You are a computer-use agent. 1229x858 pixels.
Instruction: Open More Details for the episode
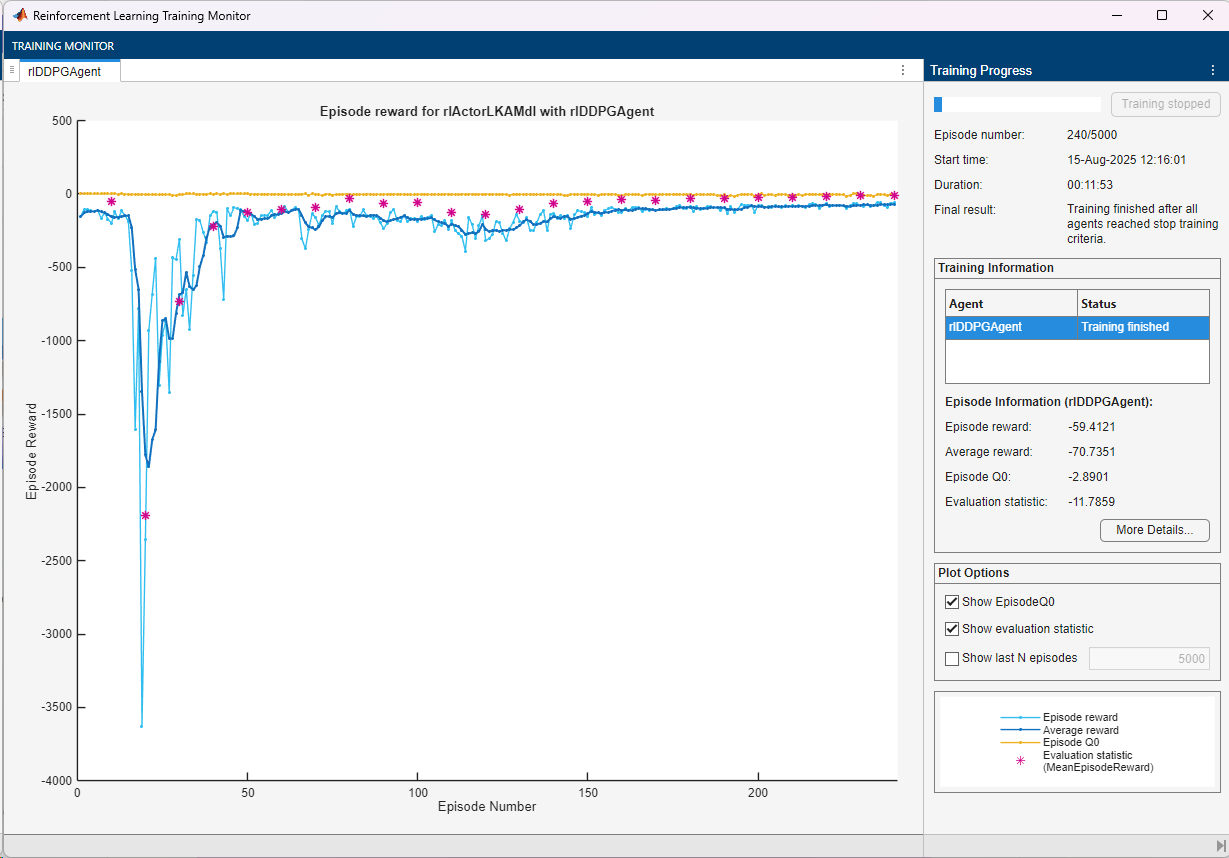click(1154, 530)
